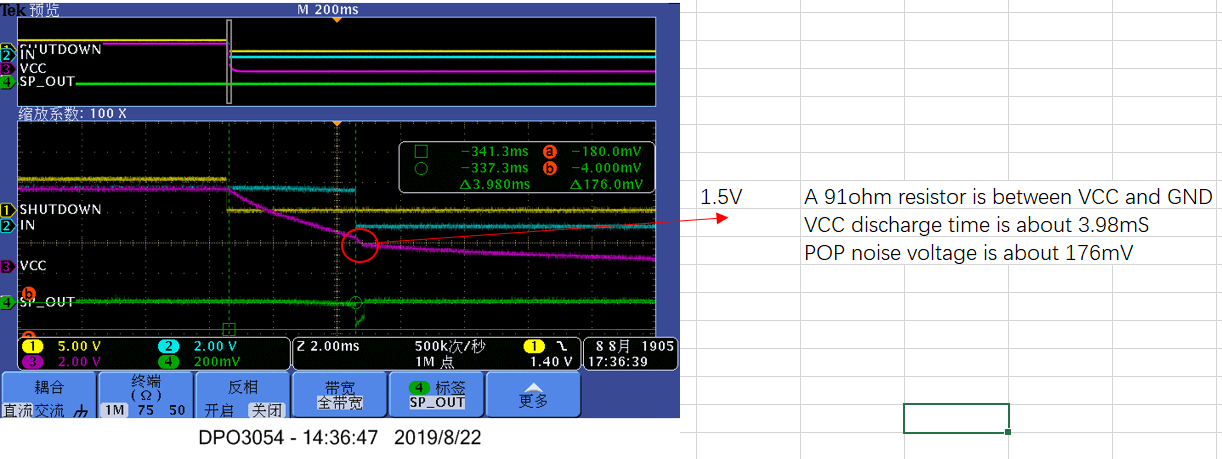Click cursor b orange badge in readout box

tap(549, 168)
